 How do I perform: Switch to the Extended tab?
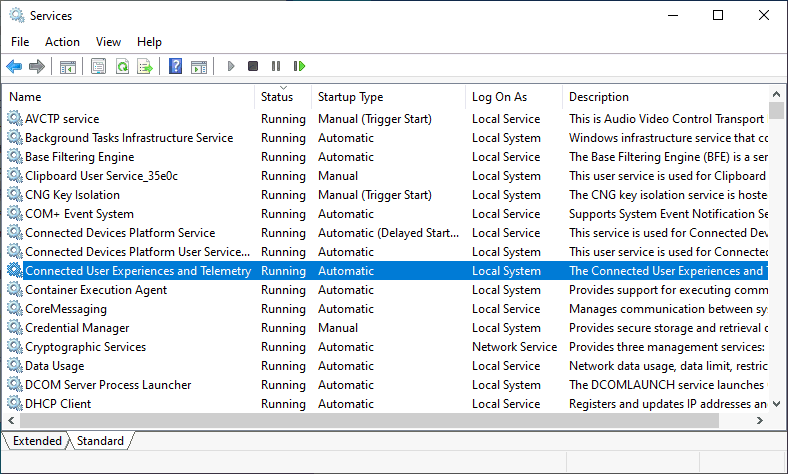37,441
